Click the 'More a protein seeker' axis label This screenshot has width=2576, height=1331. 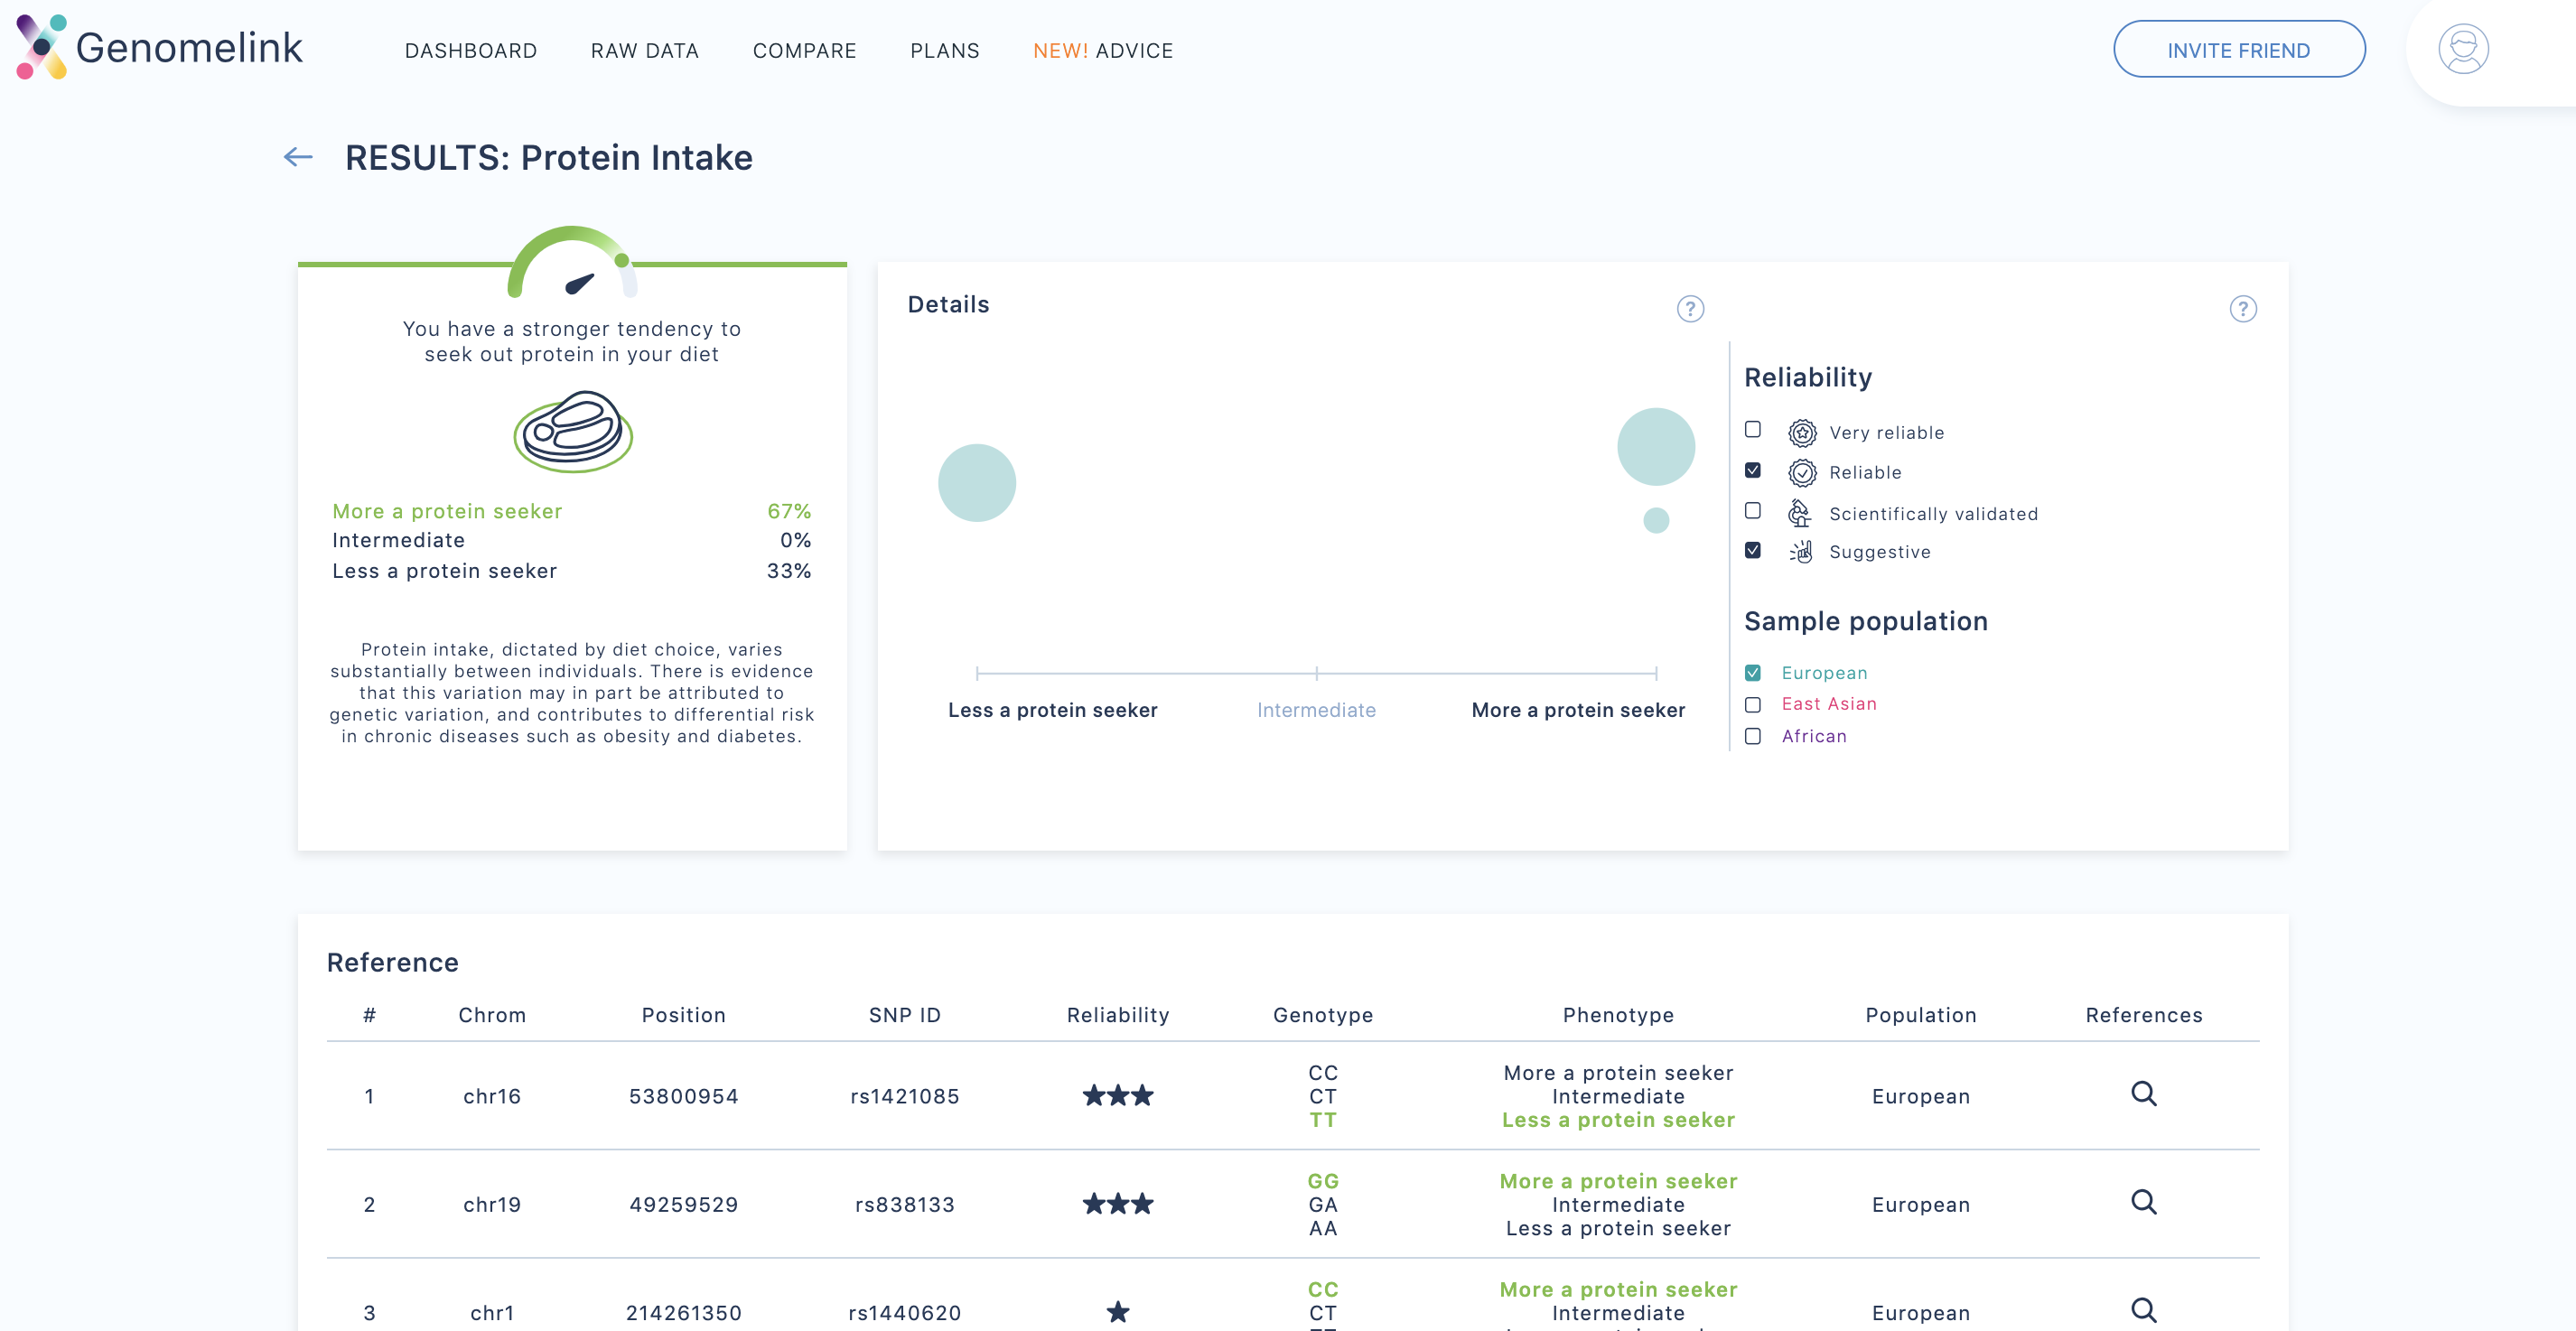coord(1578,710)
